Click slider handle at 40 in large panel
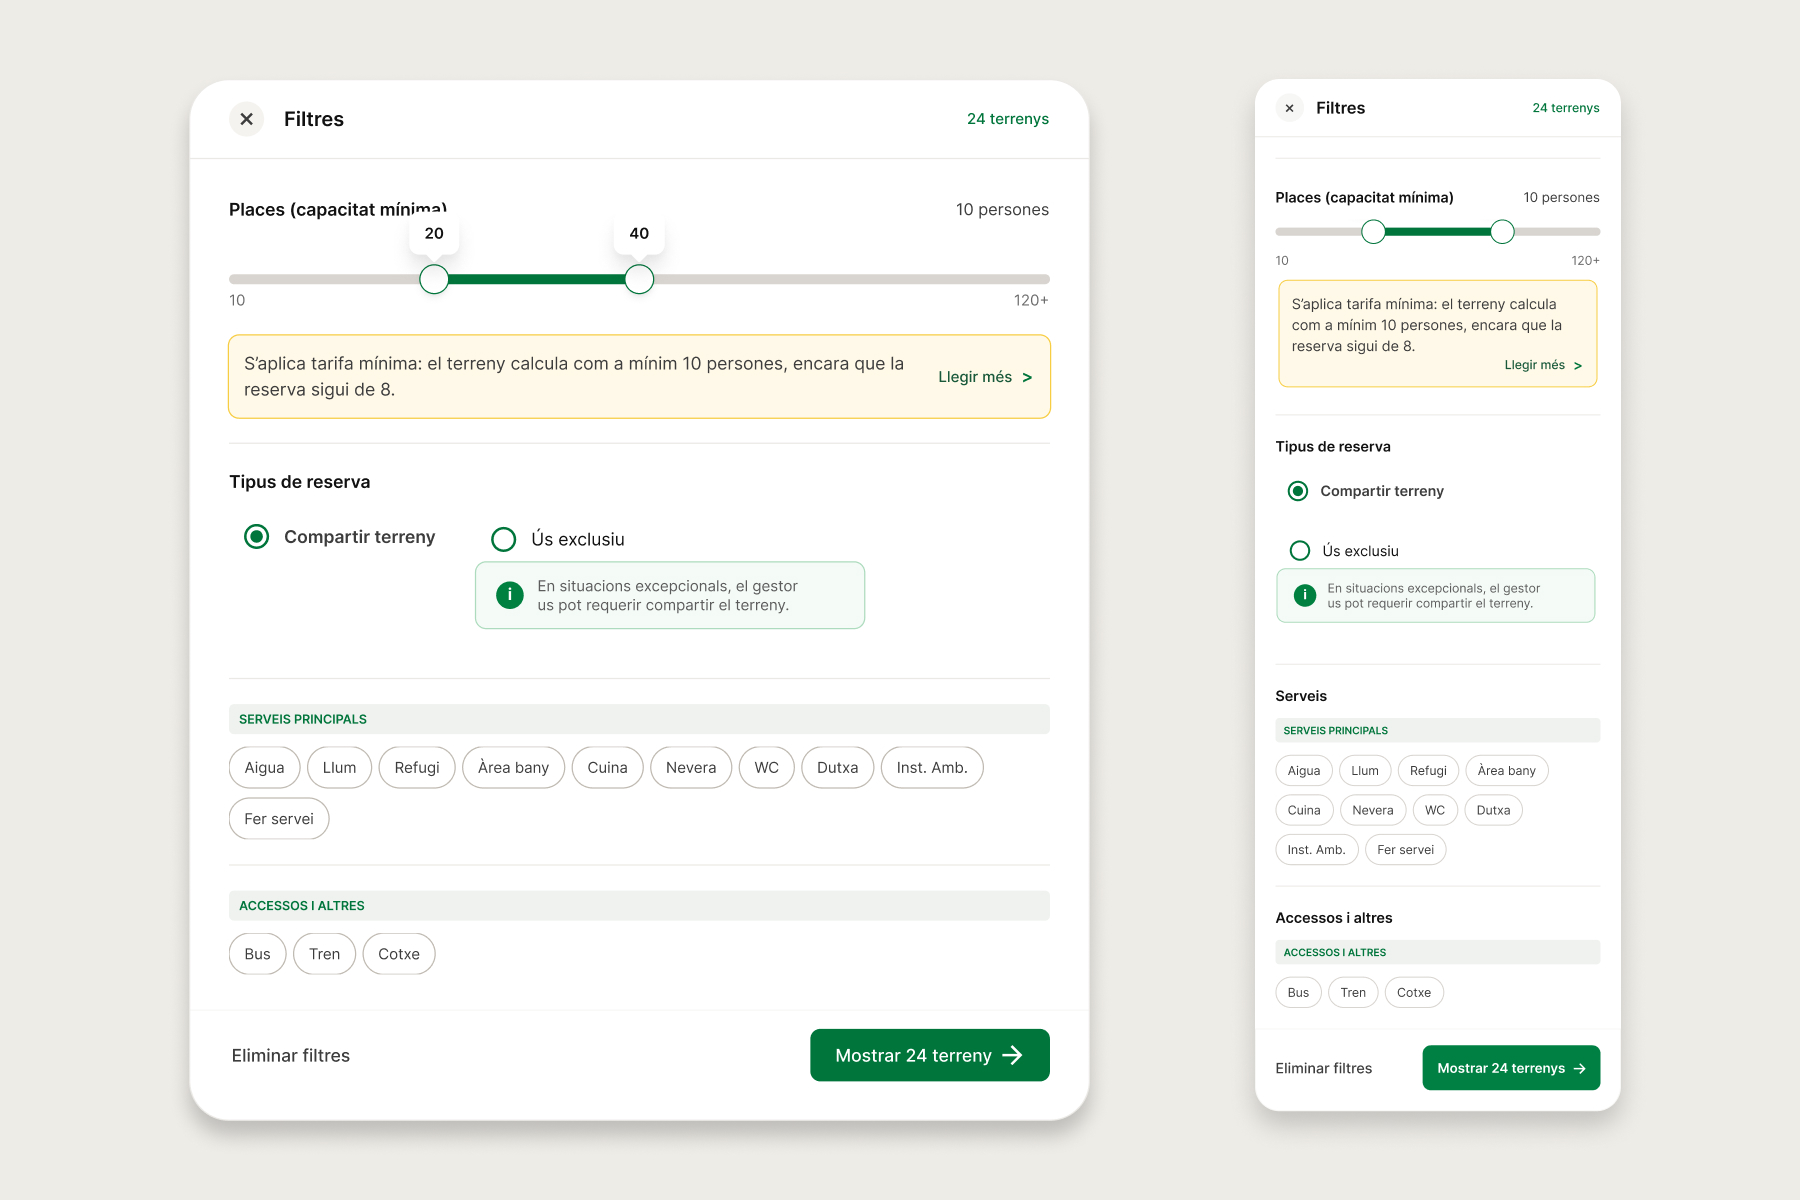This screenshot has height=1200, width=1800. 639,279
